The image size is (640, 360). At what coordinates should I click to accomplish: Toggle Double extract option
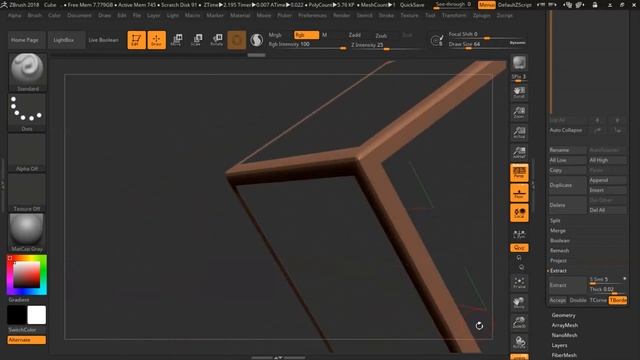coord(578,300)
